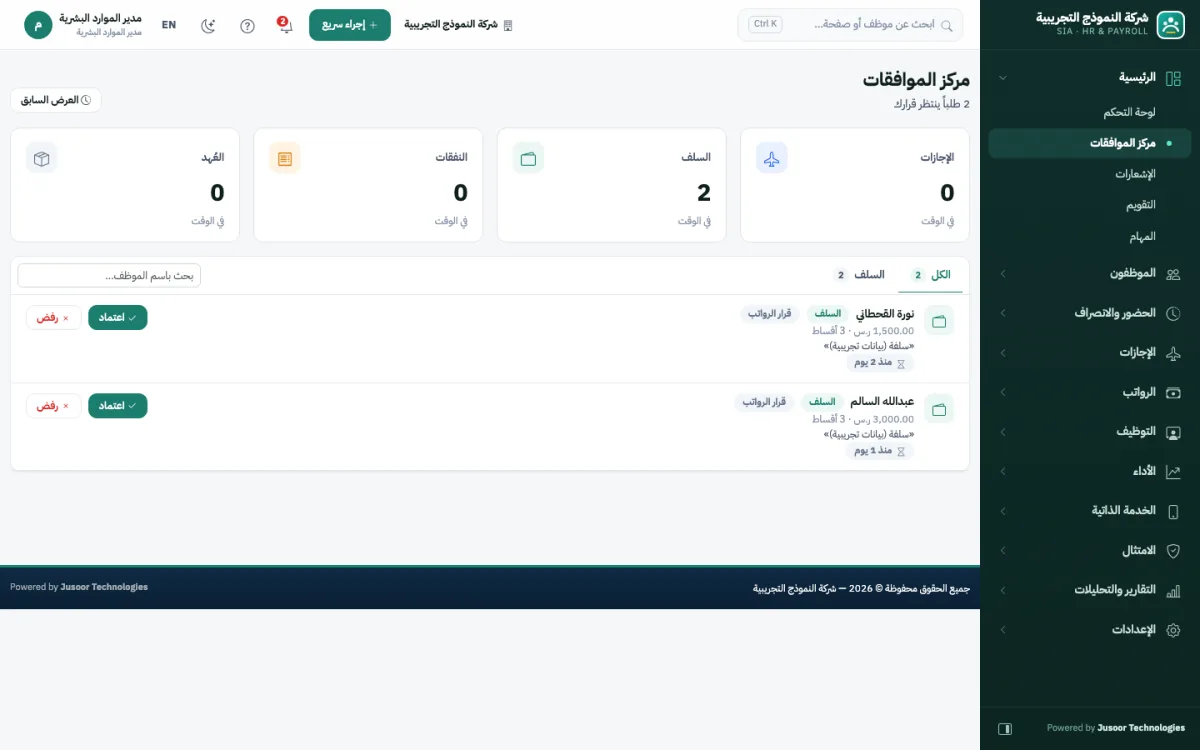Image resolution: width=1200 pixels, height=750 pixels.
Task: Click wallet icon in نورة القحطاني row
Action: [x=939, y=321]
